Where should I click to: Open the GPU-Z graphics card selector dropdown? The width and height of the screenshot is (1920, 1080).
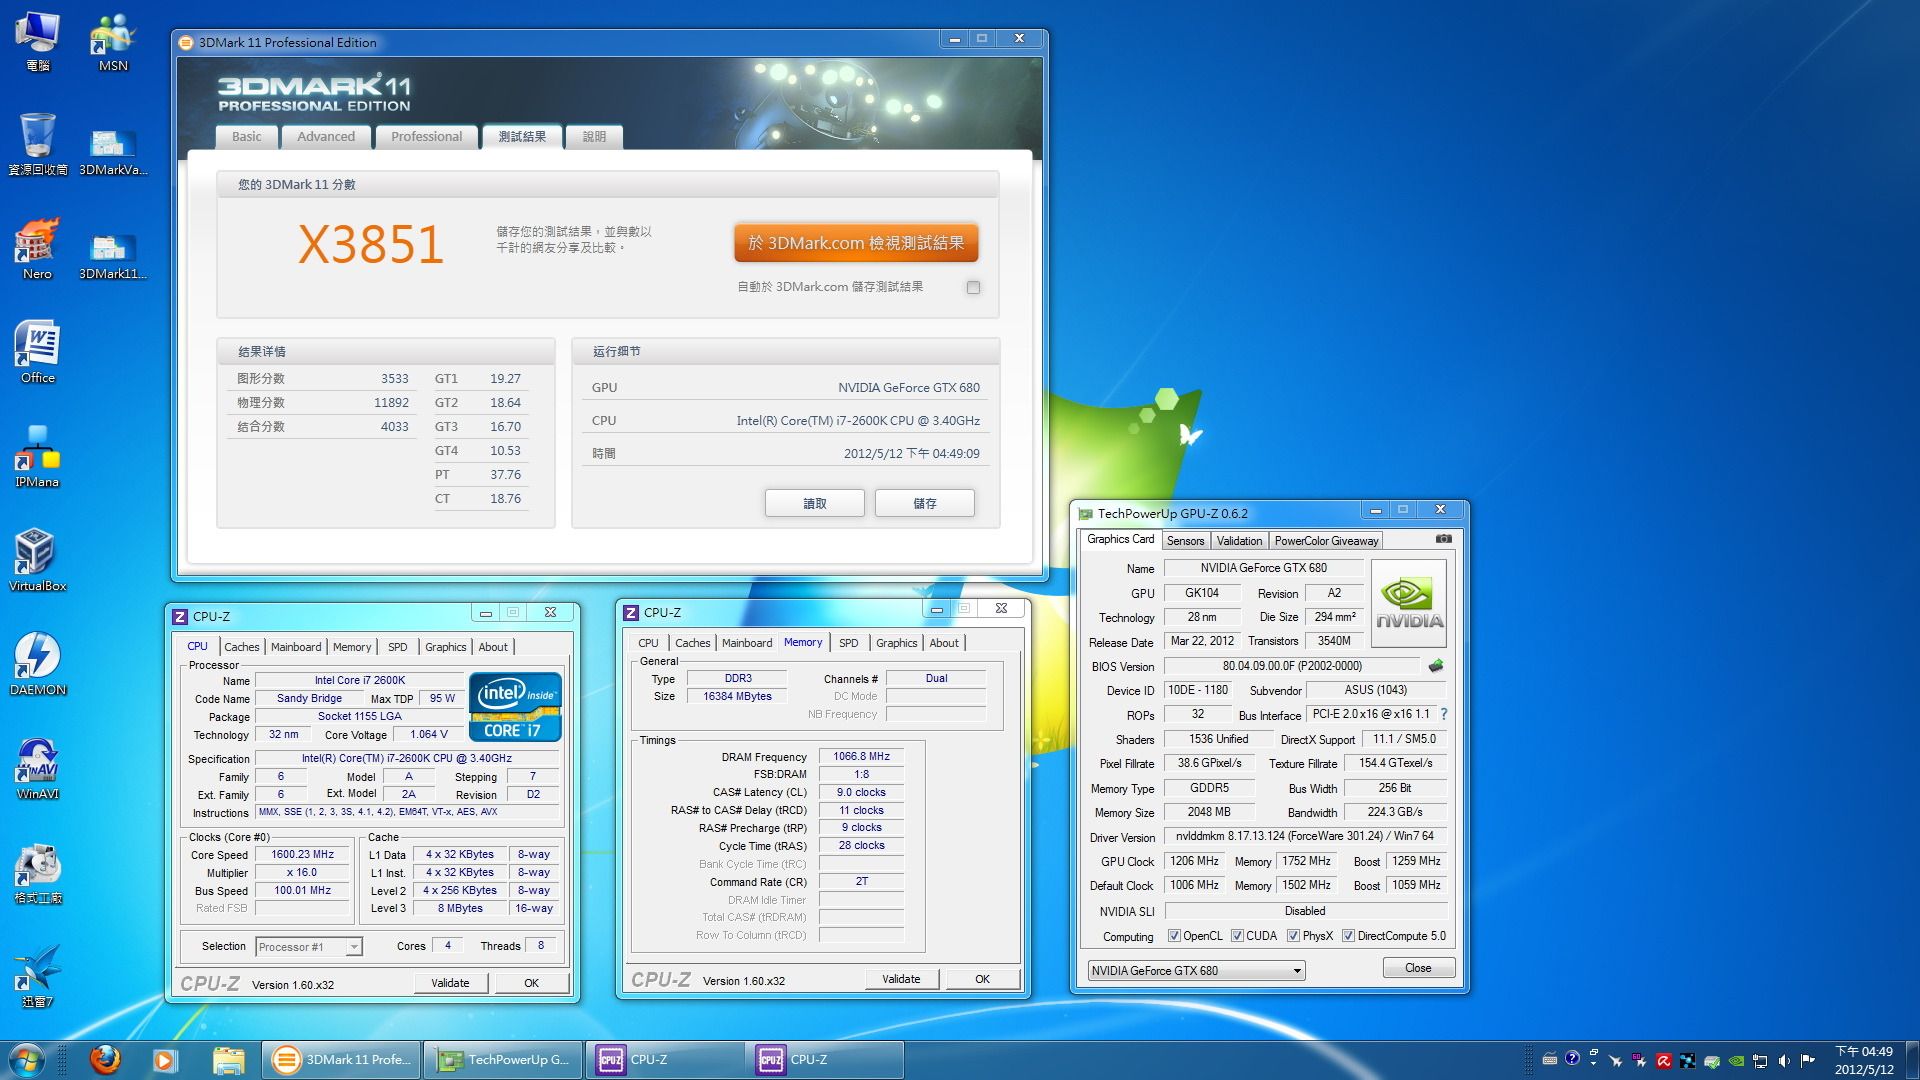pyautogui.click(x=1196, y=971)
